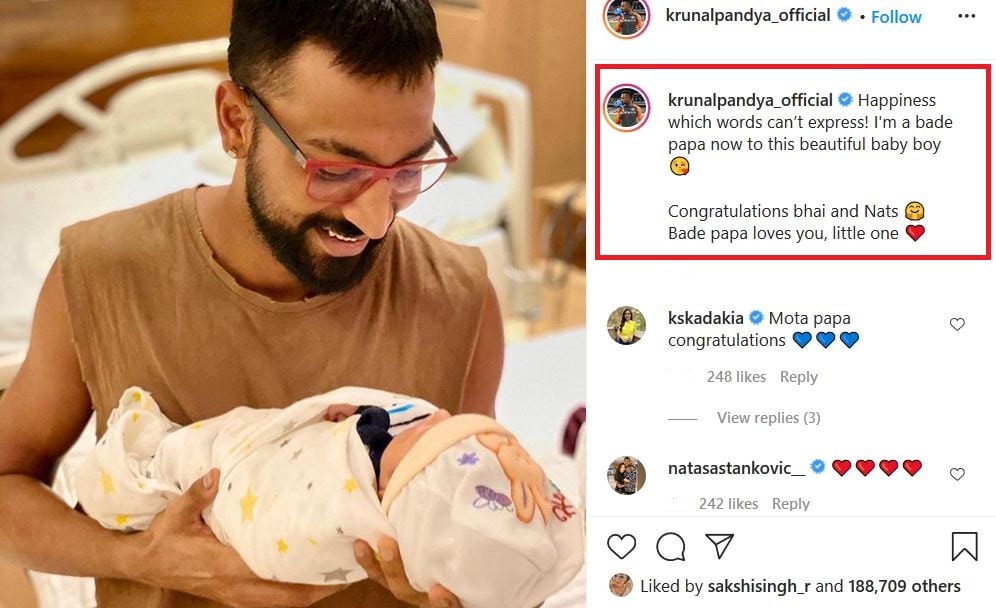The image size is (996, 608).
Task: Reply to kskadakia's comment
Action: click(798, 377)
